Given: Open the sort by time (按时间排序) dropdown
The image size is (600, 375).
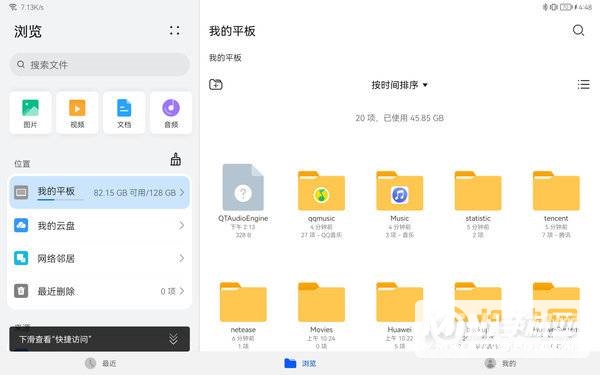Looking at the screenshot, I should coord(399,85).
